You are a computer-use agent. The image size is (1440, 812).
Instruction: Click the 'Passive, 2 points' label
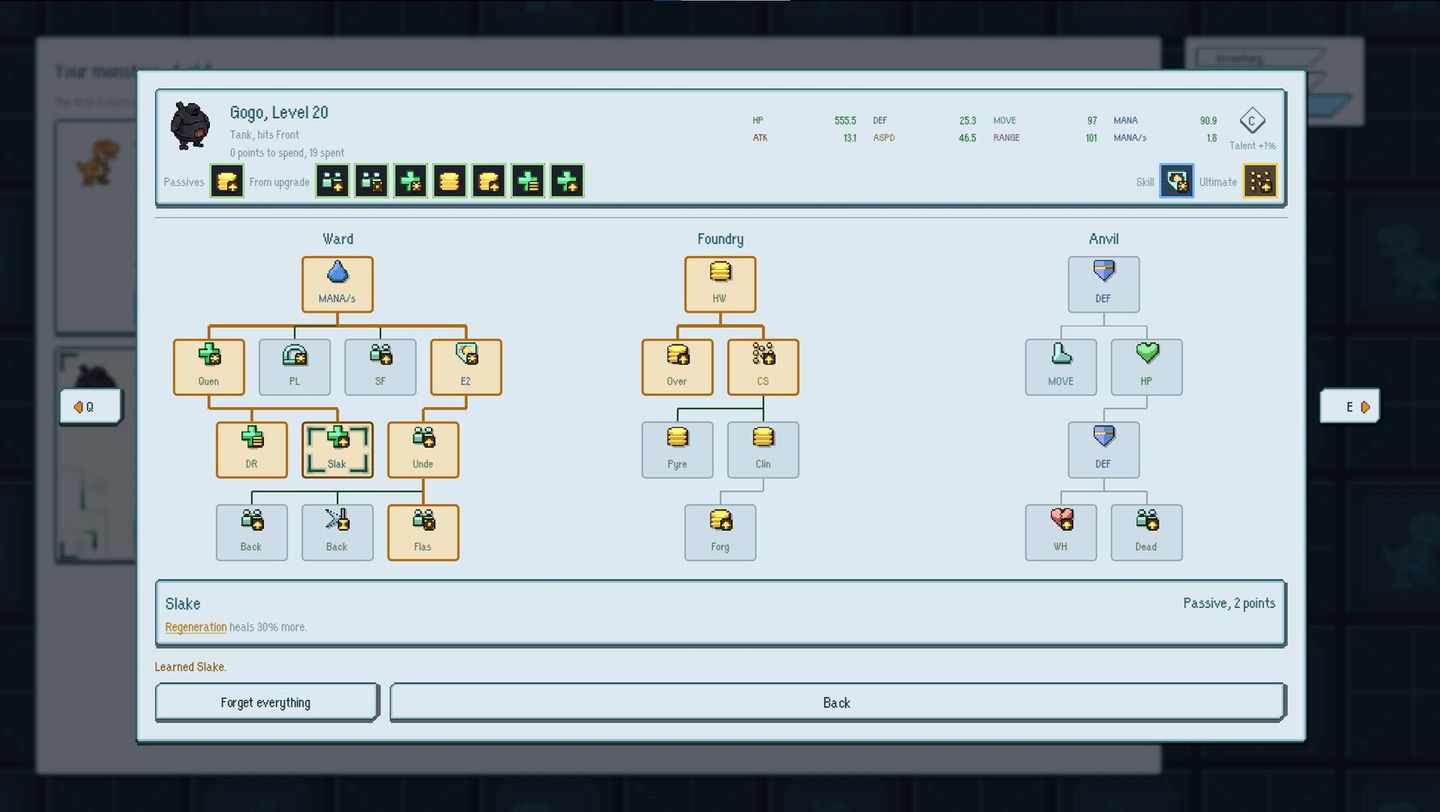[1229, 603]
